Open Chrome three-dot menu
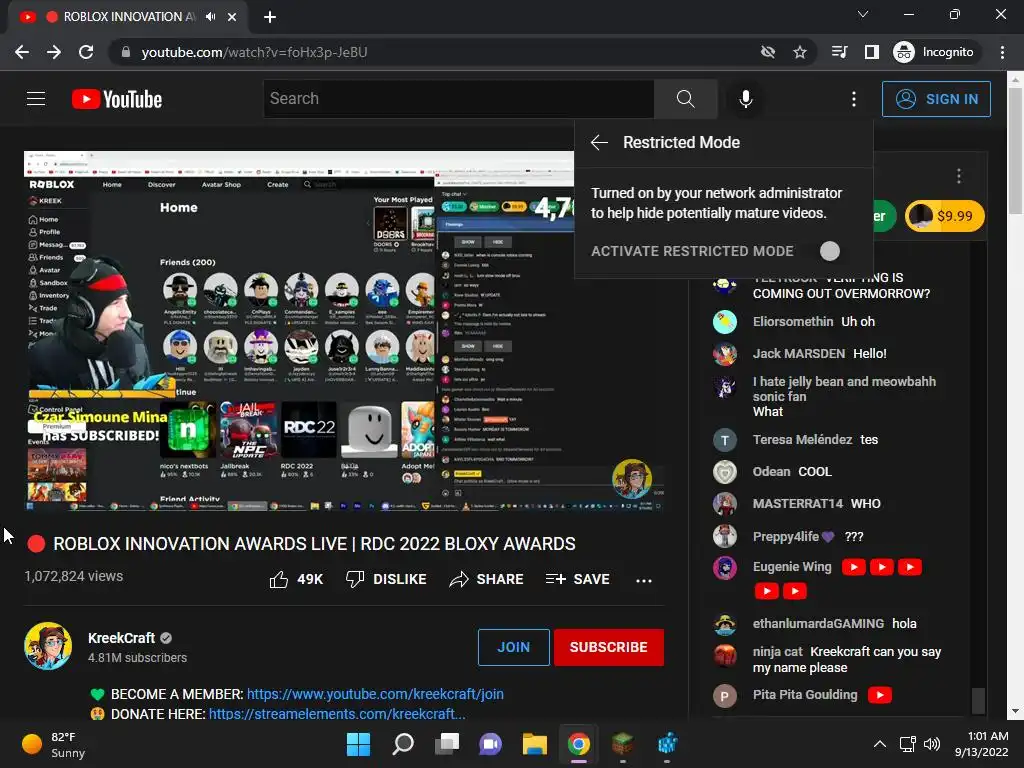1024x768 pixels. click(x=1002, y=52)
